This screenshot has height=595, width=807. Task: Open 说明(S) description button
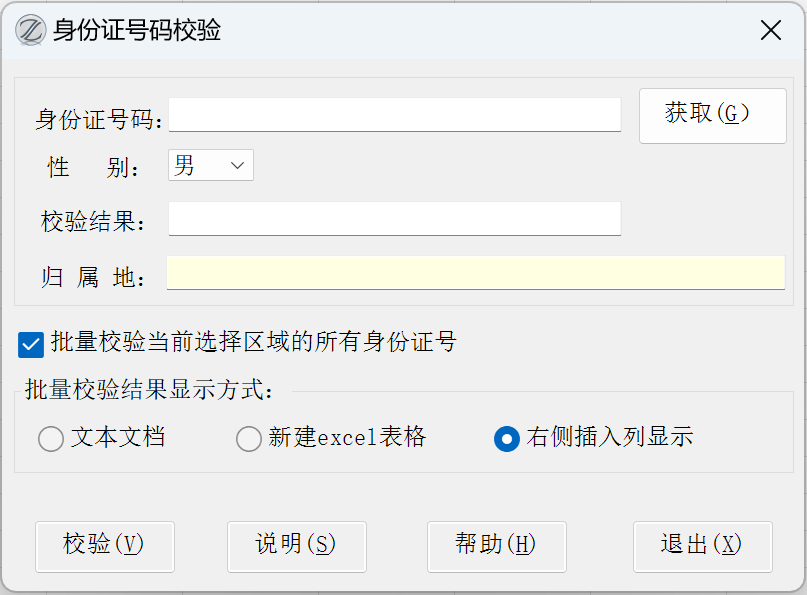(296, 545)
